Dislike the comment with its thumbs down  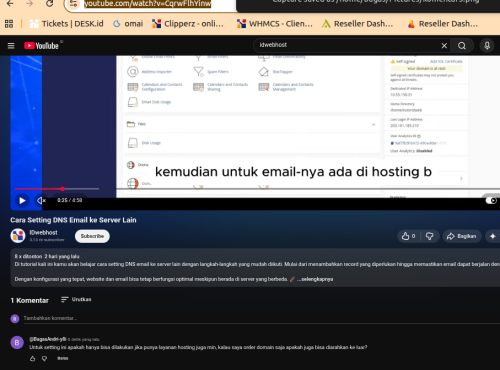pyautogui.click(x=44, y=359)
